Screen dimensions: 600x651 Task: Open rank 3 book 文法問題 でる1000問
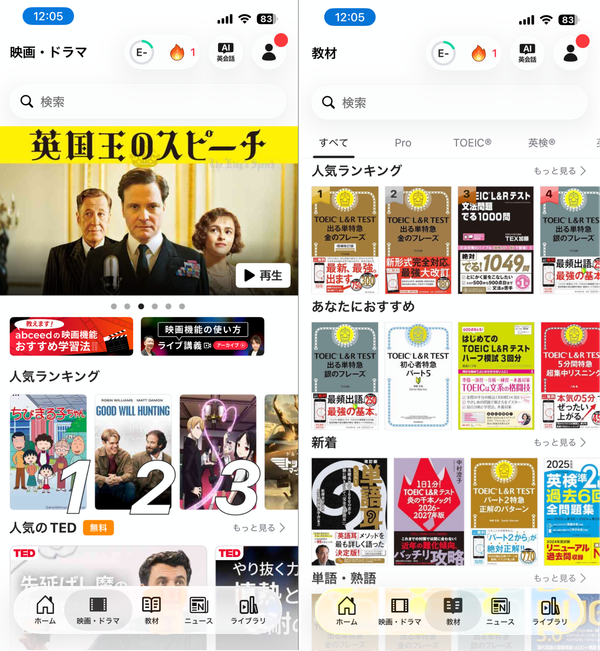tap(496, 240)
